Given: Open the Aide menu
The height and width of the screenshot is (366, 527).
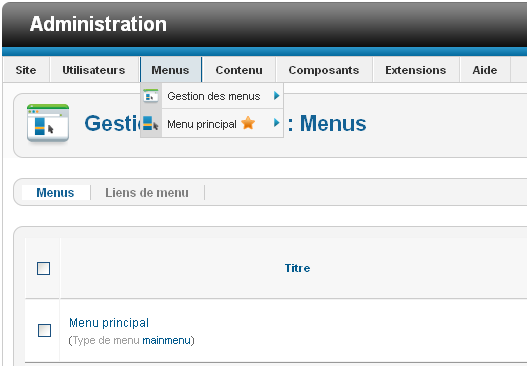Looking at the screenshot, I should pyautogui.click(x=485, y=70).
